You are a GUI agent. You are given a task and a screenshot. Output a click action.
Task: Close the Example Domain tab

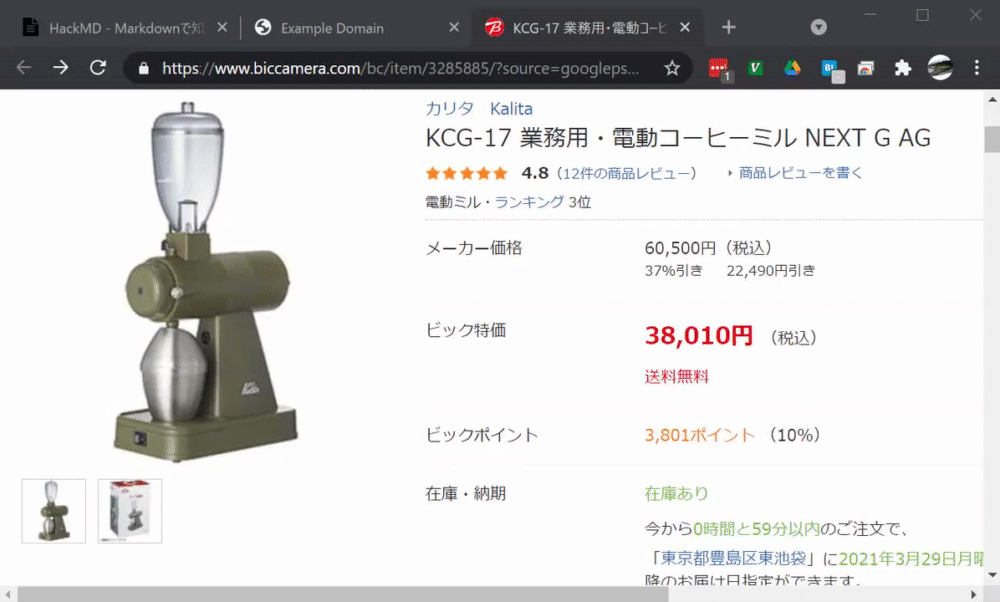tap(454, 27)
